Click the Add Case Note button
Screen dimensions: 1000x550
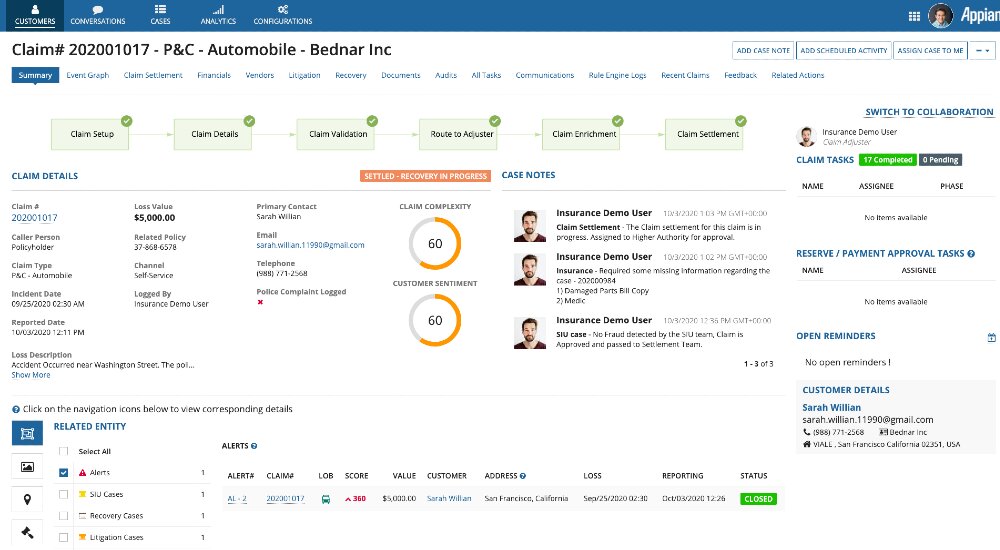pyautogui.click(x=763, y=50)
